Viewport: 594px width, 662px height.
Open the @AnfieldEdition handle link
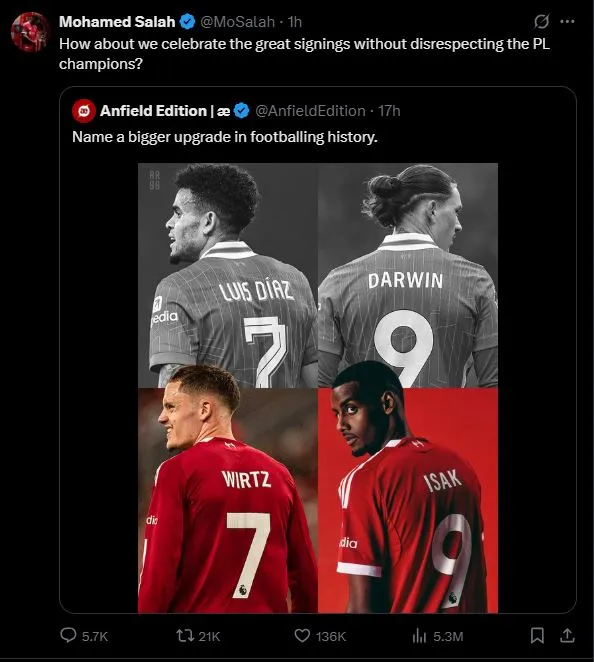coord(310,111)
